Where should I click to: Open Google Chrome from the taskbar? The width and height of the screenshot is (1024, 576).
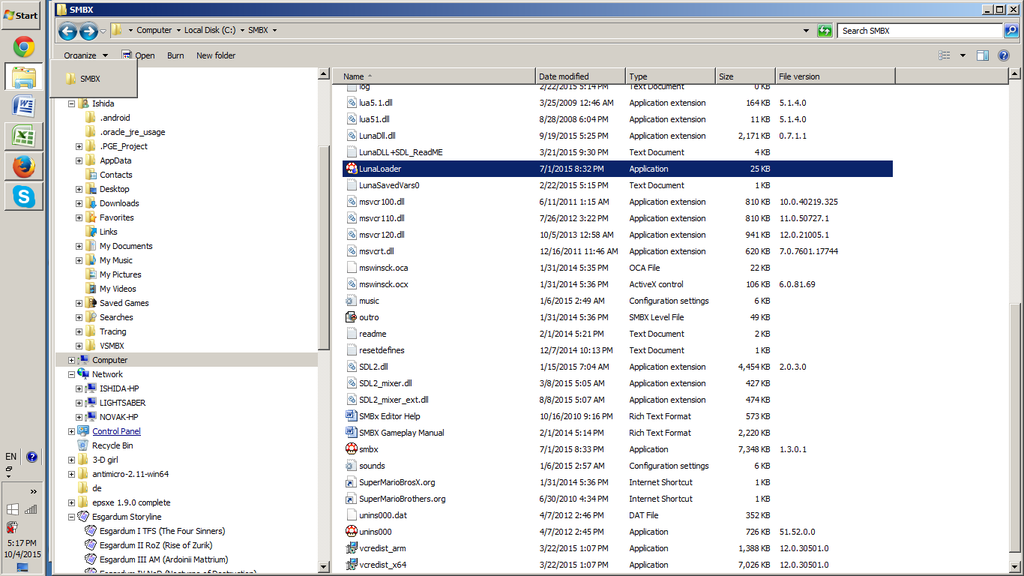click(24, 47)
